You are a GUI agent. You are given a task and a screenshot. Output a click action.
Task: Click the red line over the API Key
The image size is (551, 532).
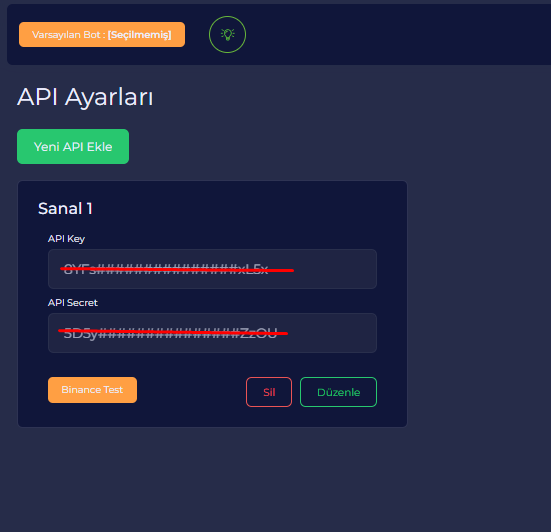177,270
